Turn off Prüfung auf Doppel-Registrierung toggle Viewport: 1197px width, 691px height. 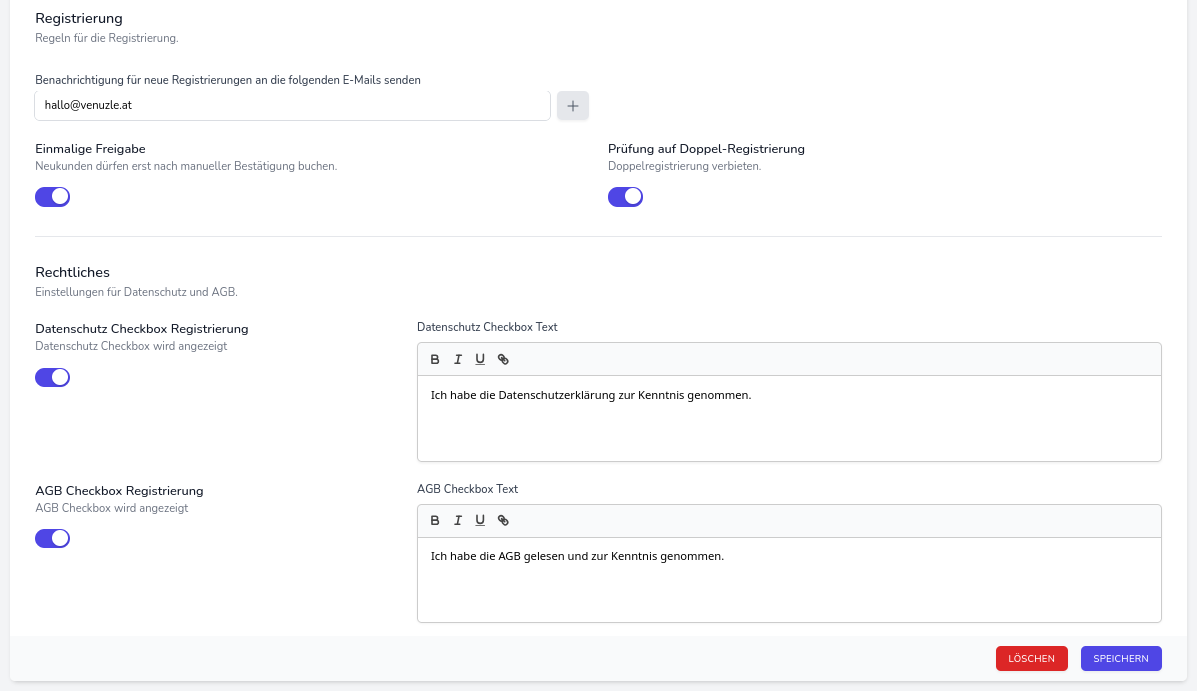[x=625, y=197]
